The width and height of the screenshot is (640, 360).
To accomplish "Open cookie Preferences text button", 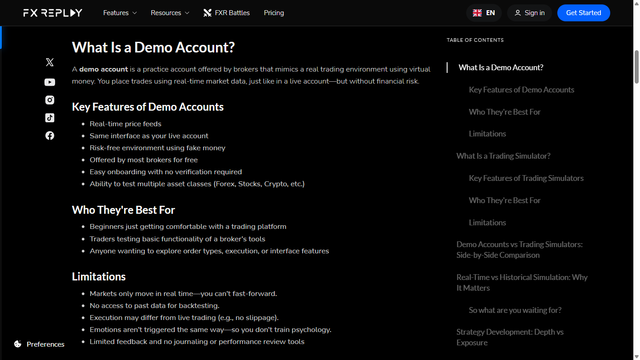I will pos(45,344).
